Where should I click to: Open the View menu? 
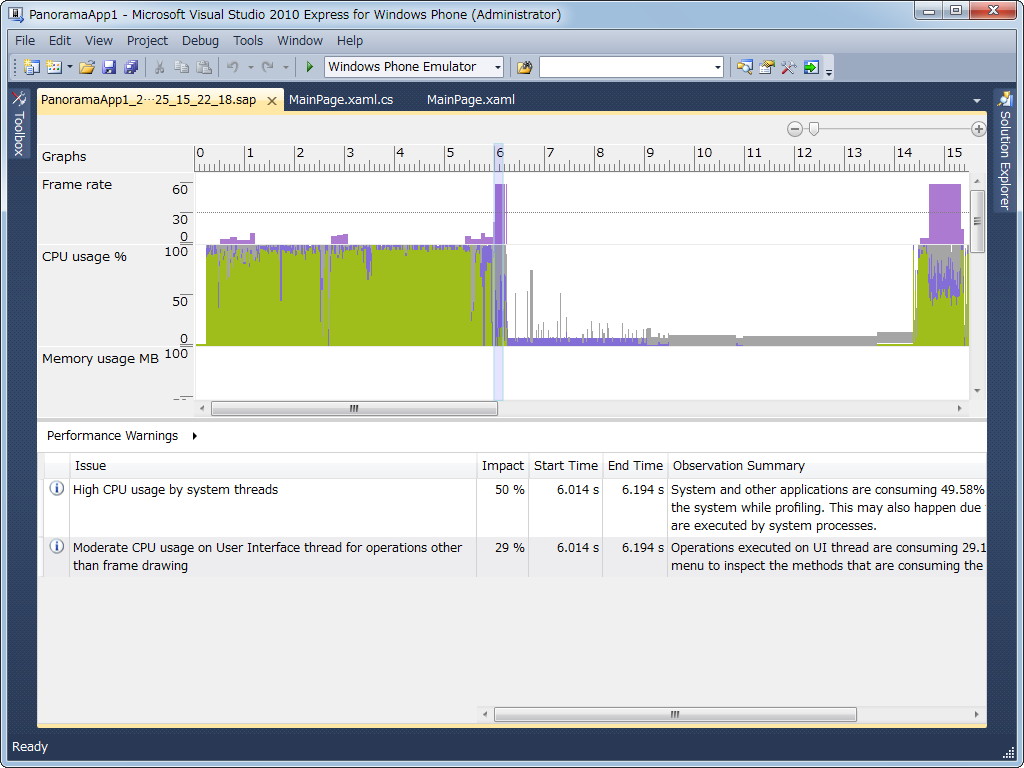[x=99, y=40]
